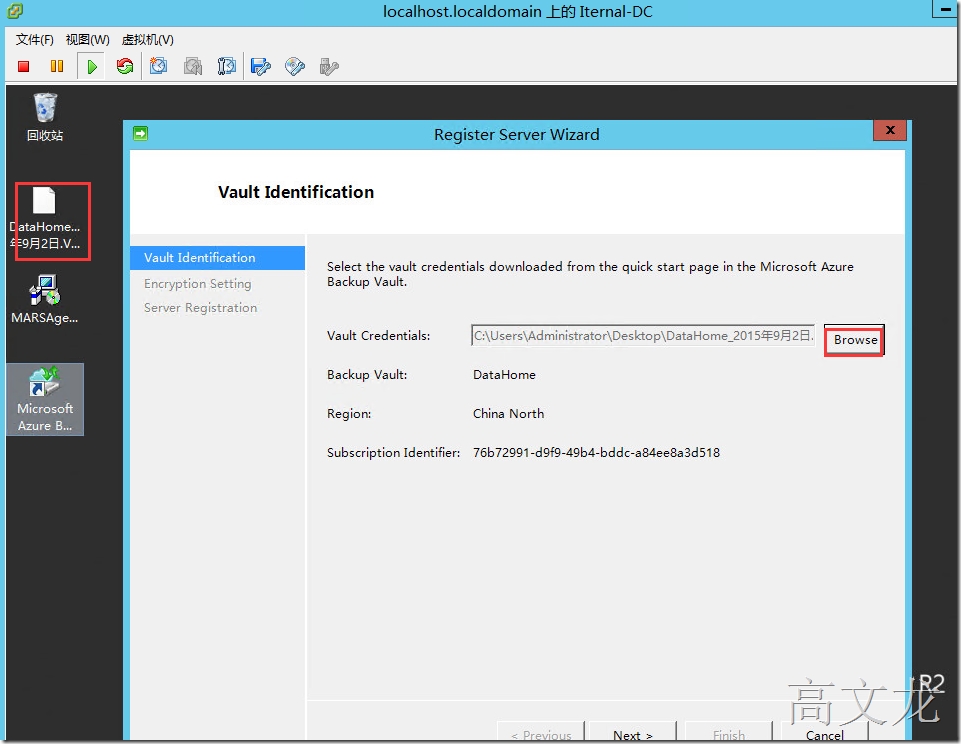Select the DataHome vault credentials file

(x=45, y=219)
